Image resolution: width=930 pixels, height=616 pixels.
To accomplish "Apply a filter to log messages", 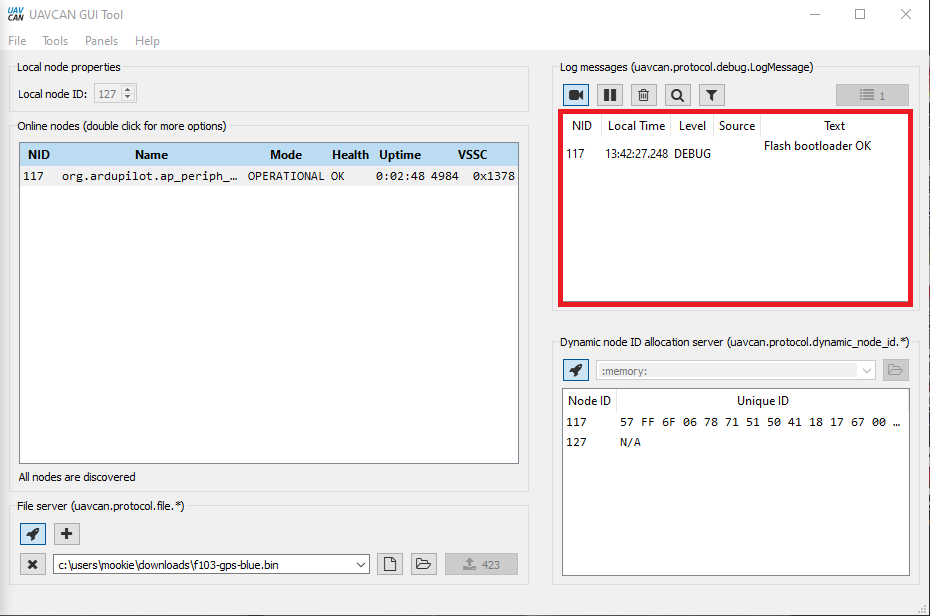I will coord(711,94).
